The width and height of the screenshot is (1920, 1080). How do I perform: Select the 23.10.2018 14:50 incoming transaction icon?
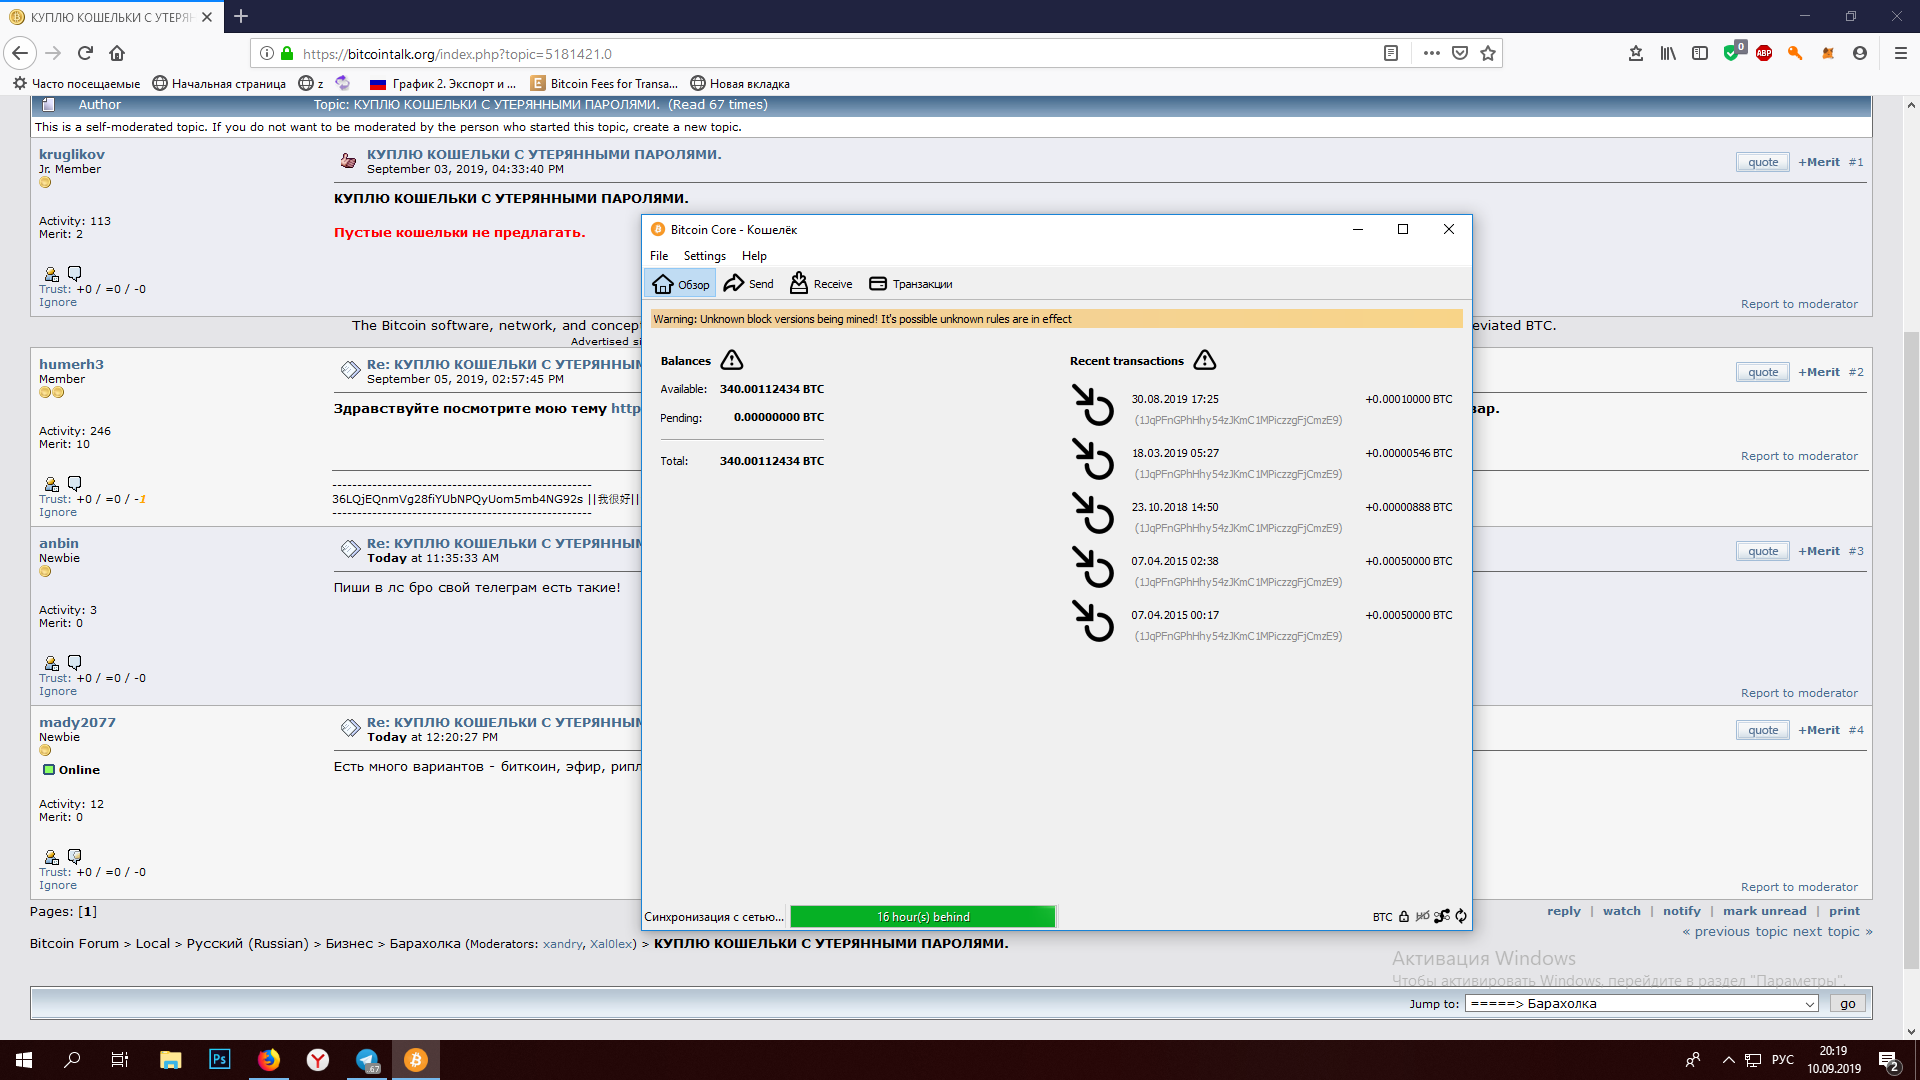coord(1093,514)
